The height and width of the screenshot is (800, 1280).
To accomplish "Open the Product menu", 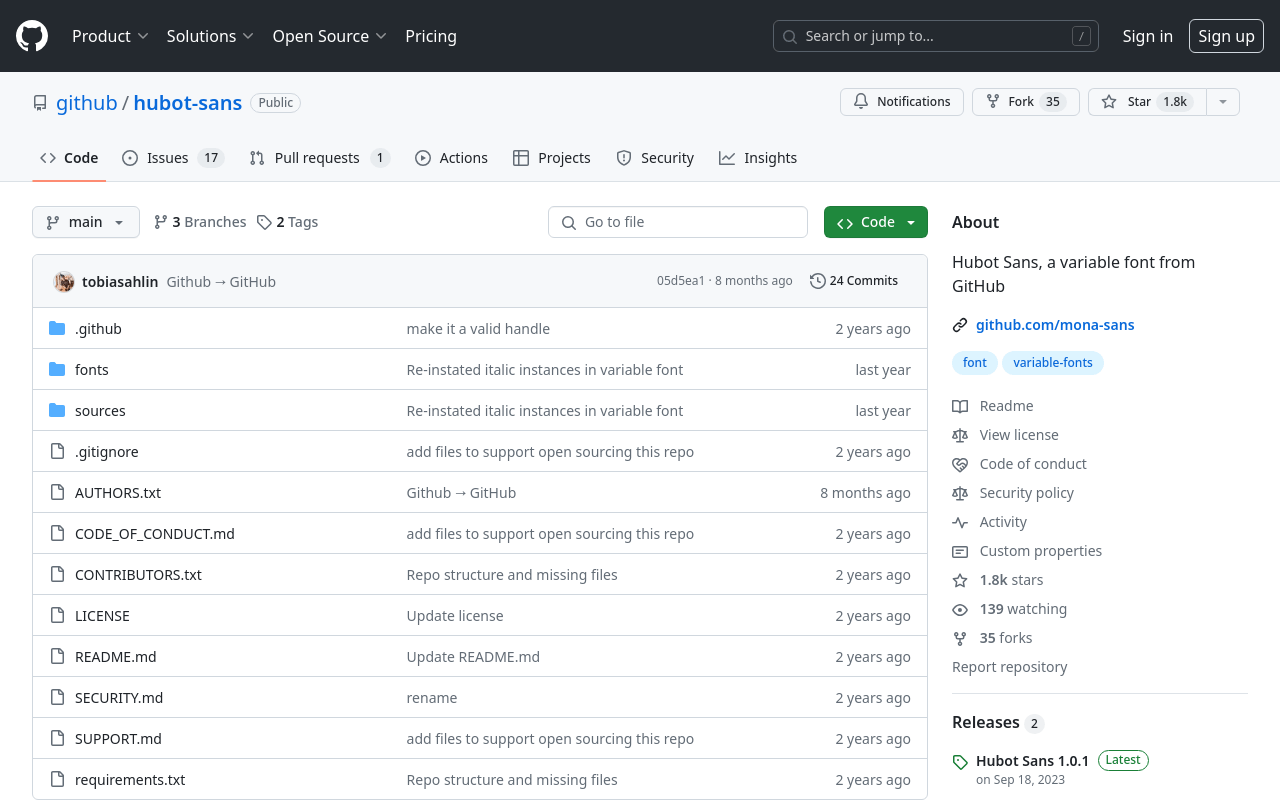I will pos(110,36).
